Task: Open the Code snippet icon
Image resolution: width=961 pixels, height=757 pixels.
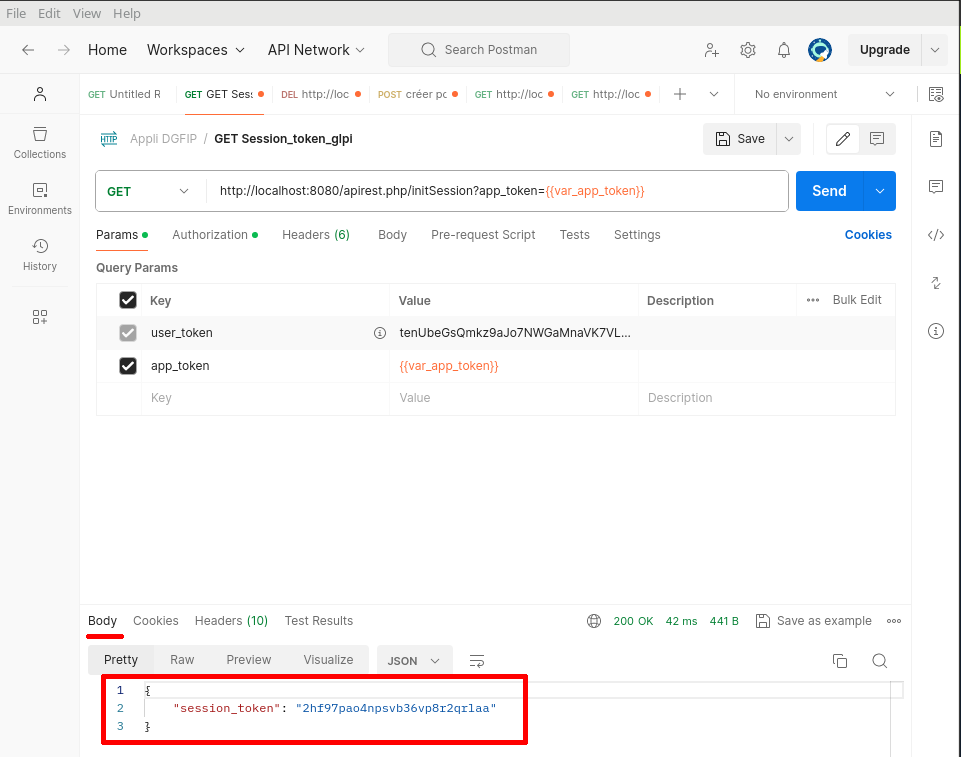Action: click(x=936, y=235)
